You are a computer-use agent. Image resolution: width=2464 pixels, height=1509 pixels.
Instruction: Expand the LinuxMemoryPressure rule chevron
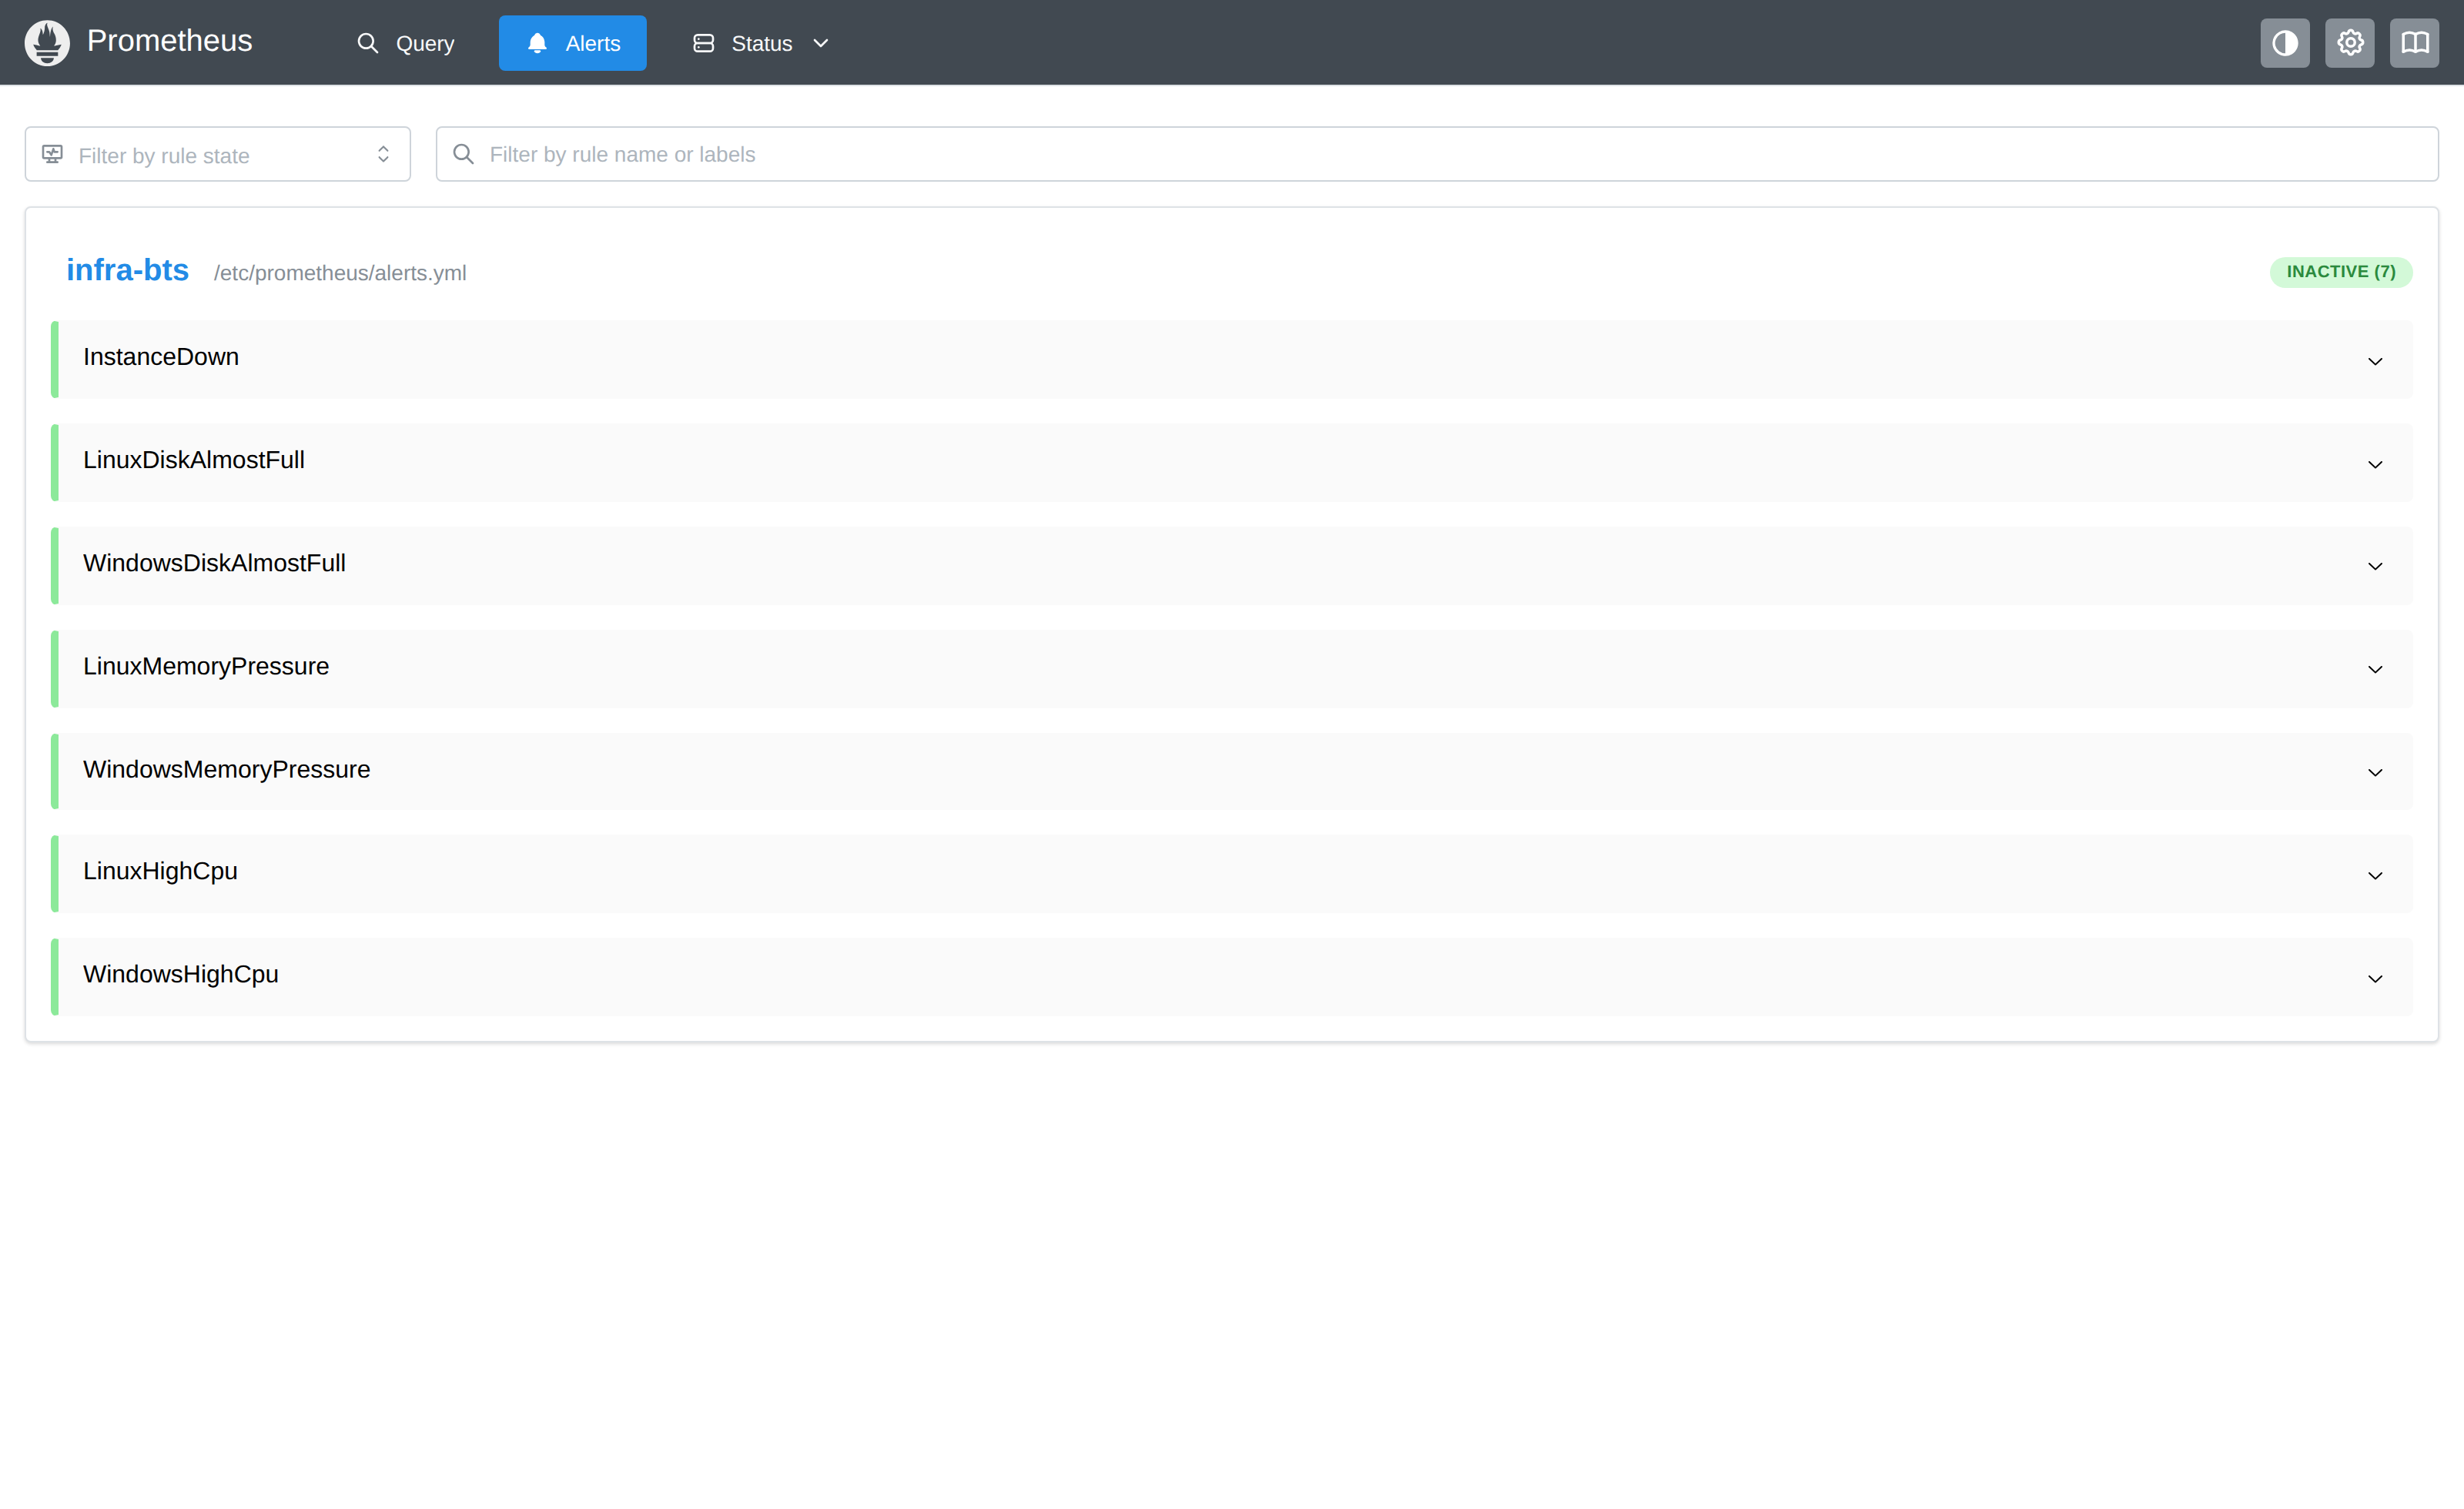2374,669
